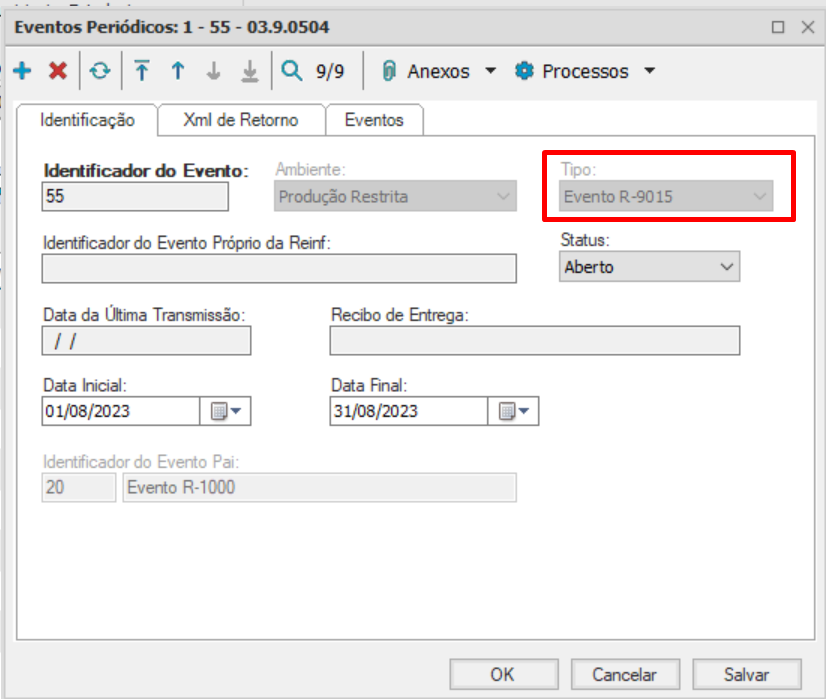Click the Anexos paperclip icon
This screenshot has width=826, height=699.
pos(389,71)
